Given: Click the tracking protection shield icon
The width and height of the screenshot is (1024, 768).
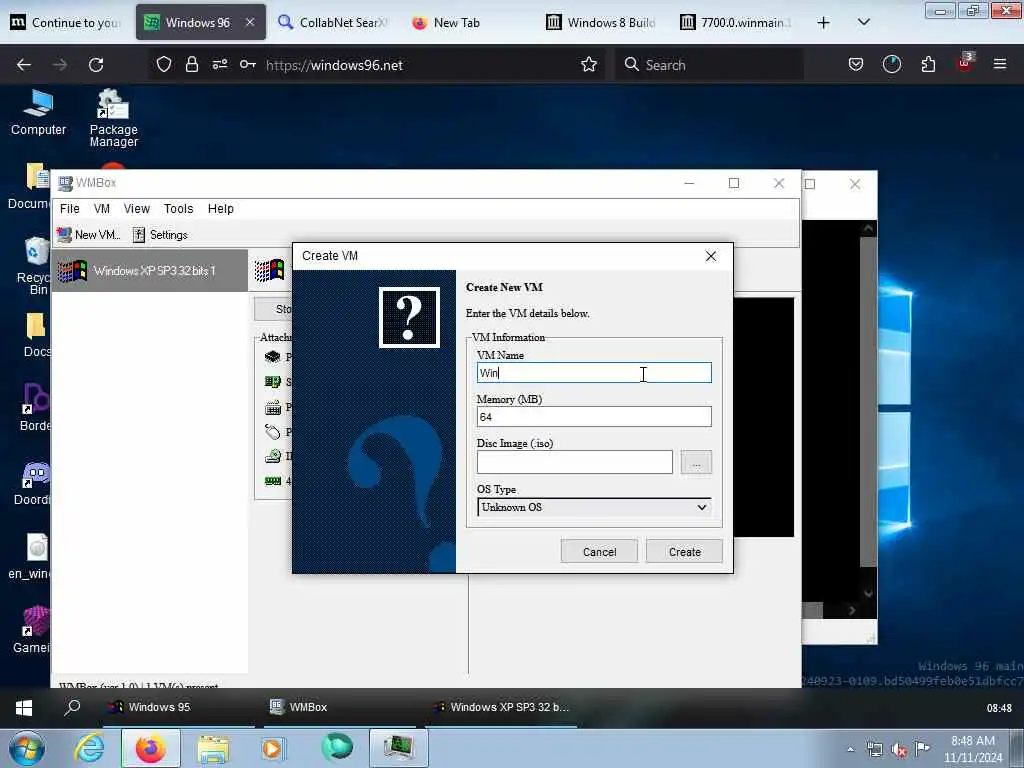Looking at the screenshot, I should pyautogui.click(x=164, y=65).
